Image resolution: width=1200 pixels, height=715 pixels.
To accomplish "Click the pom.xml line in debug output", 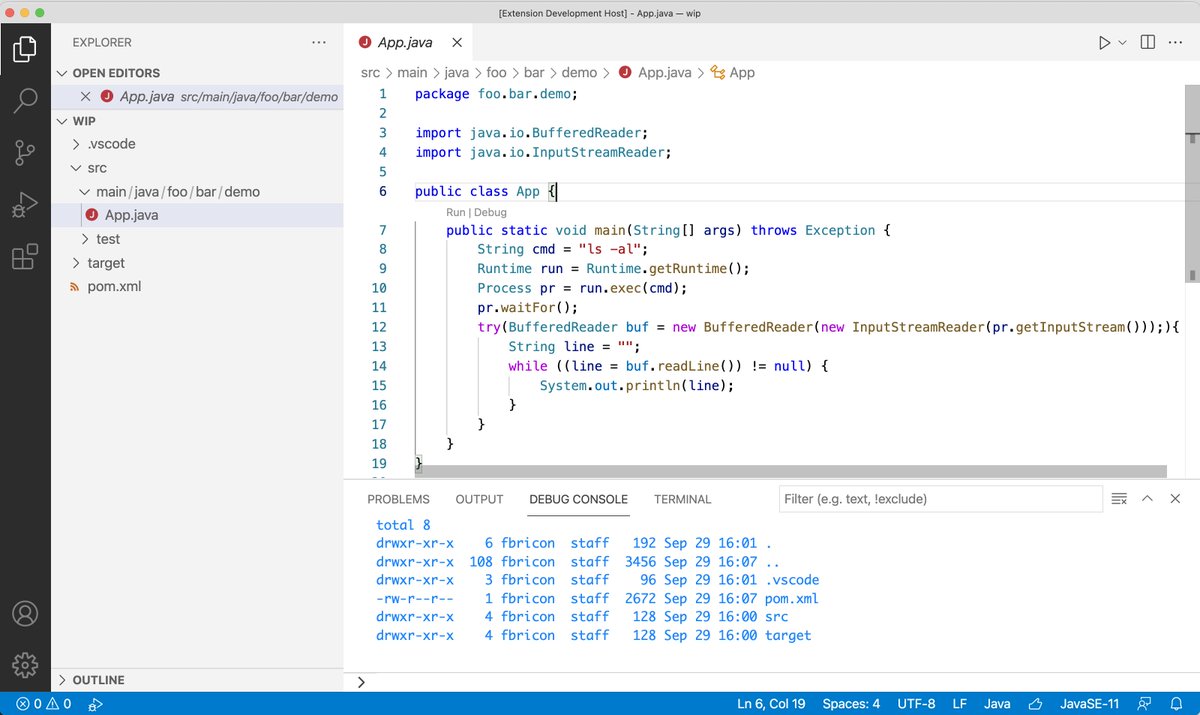I will point(597,598).
